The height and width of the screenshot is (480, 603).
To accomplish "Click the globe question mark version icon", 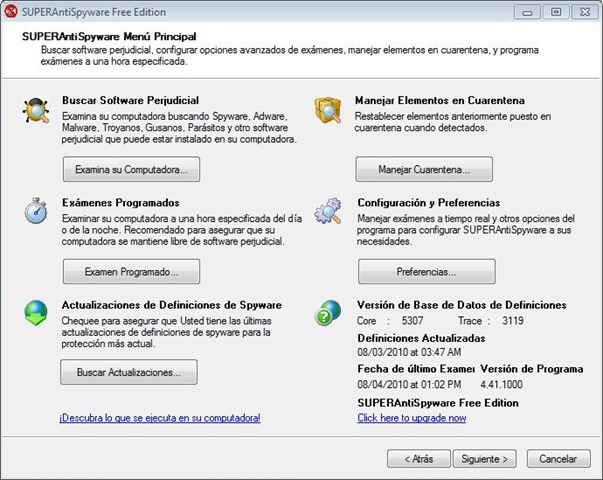I will pos(328,313).
